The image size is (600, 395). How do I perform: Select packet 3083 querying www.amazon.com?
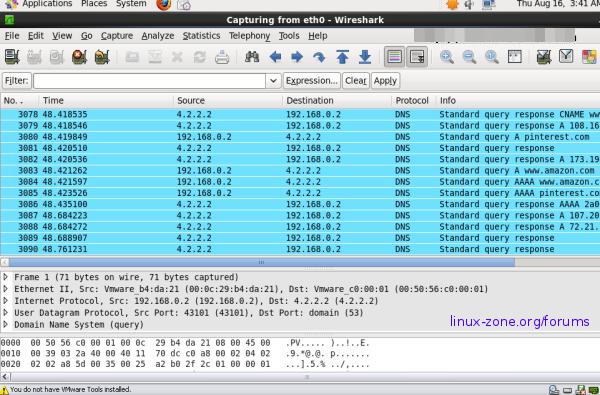[x=300, y=170]
